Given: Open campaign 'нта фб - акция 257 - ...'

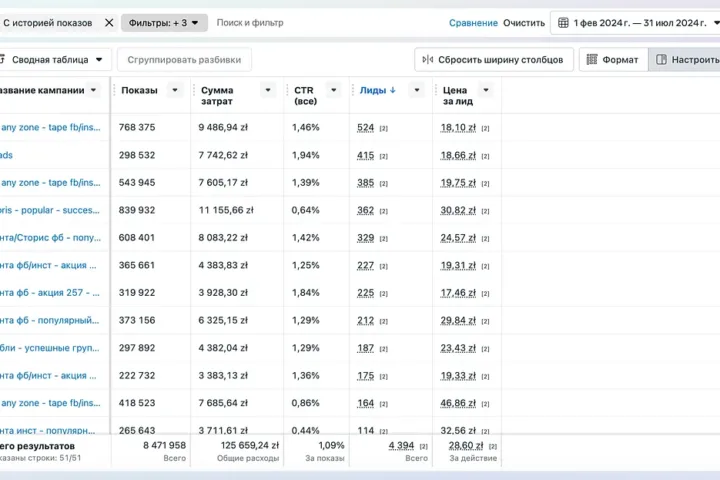Looking at the screenshot, I should tap(50, 293).
